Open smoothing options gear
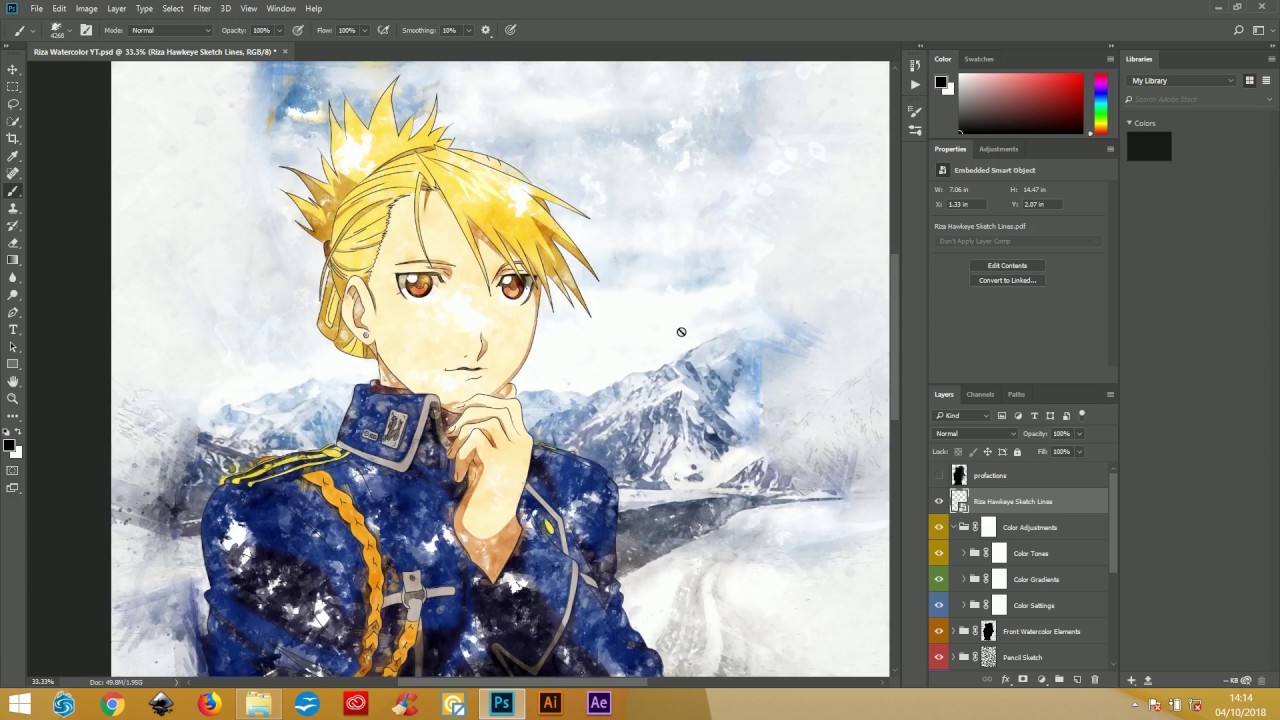The image size is (1280, 720). pyautogui.click(x=486, y=30)
